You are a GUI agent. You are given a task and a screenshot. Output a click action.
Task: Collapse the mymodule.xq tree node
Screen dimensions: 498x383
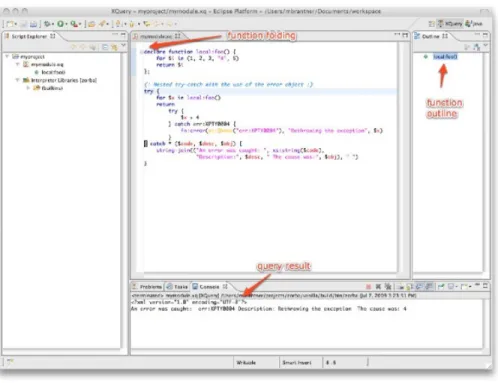click(x=18, y=64)
